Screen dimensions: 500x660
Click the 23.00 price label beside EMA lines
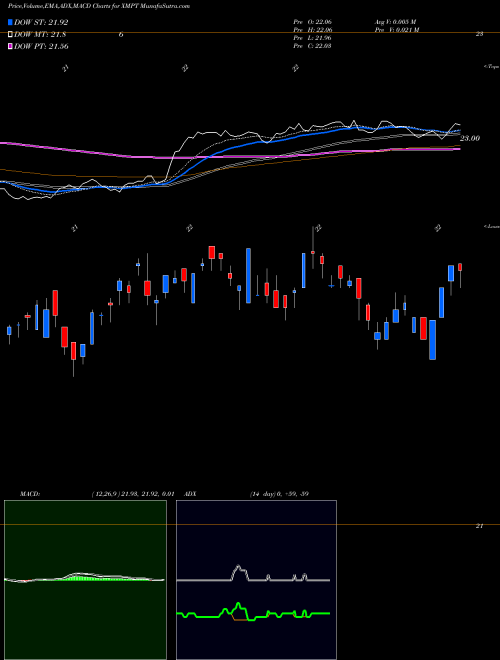[470, 138]
